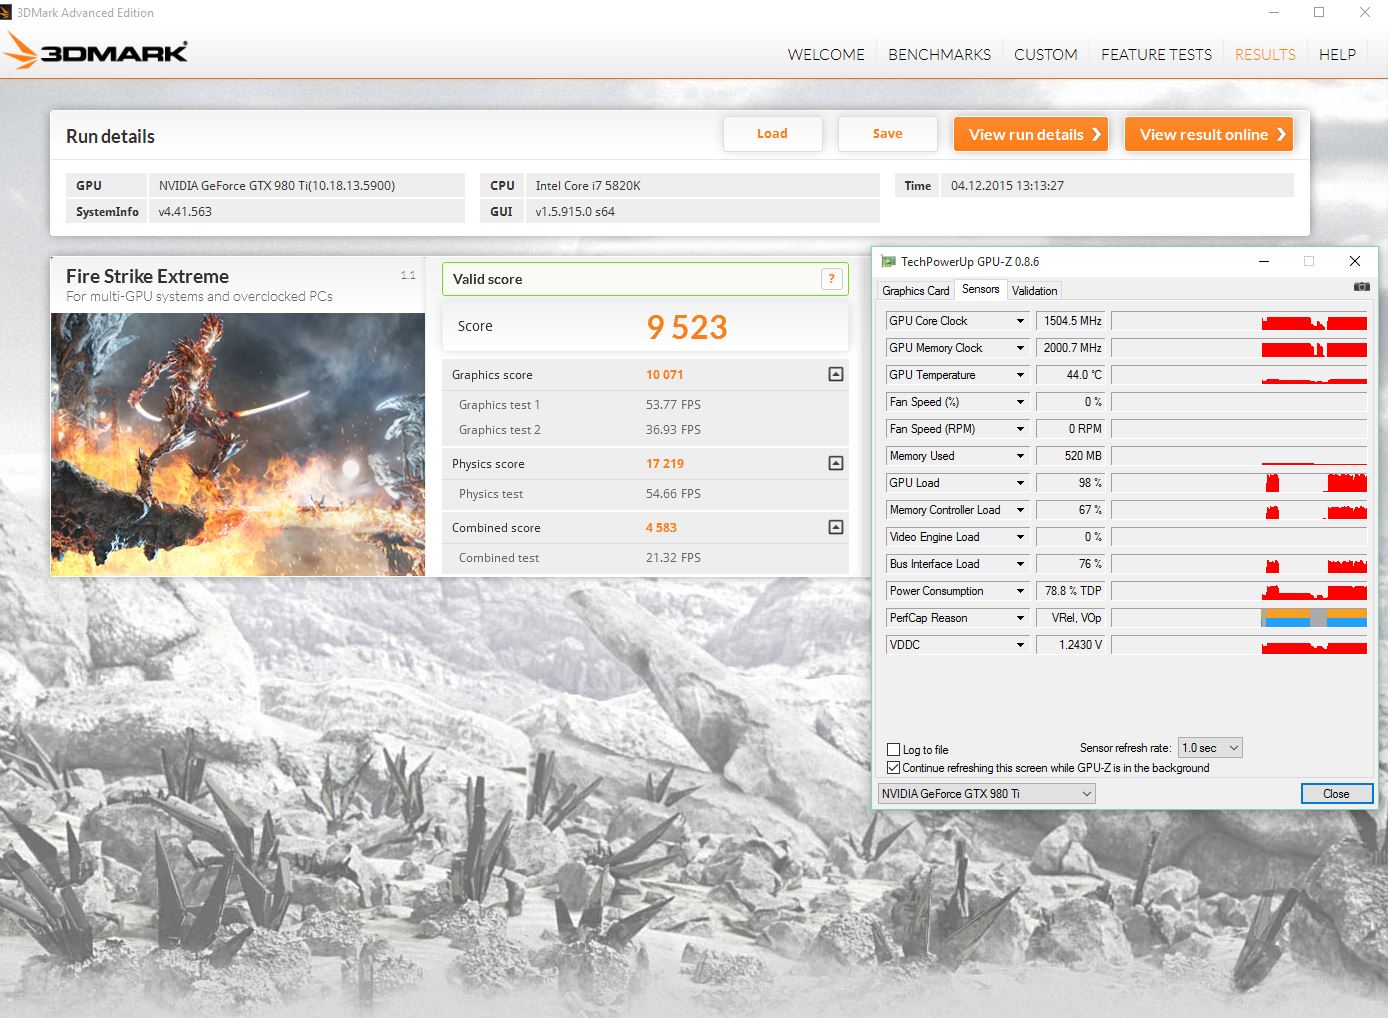Go to the WELCOME tab
Viewport: 1388px width, 1018px height.
coord(826,55)
